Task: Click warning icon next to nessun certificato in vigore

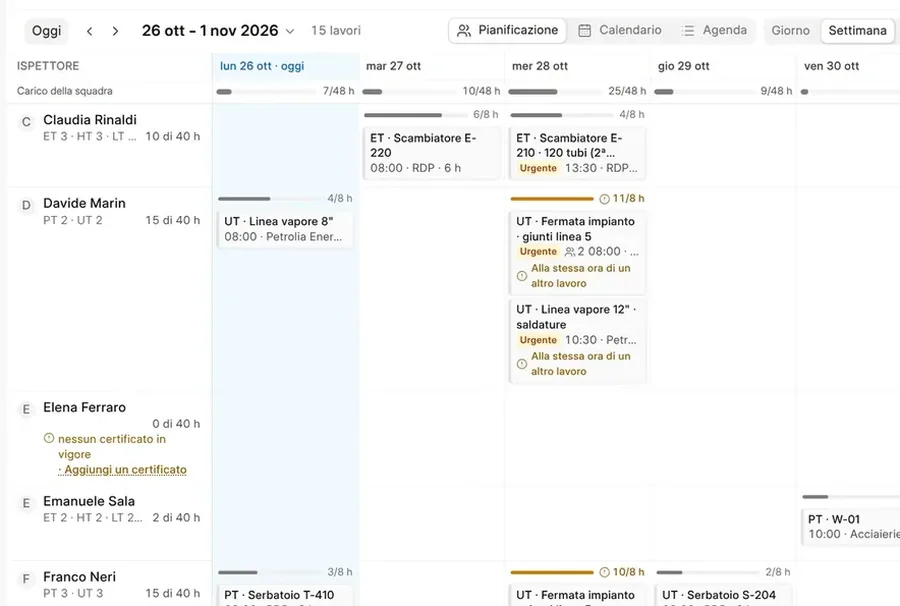Action: pyautogui.click(x=49, y=438)
